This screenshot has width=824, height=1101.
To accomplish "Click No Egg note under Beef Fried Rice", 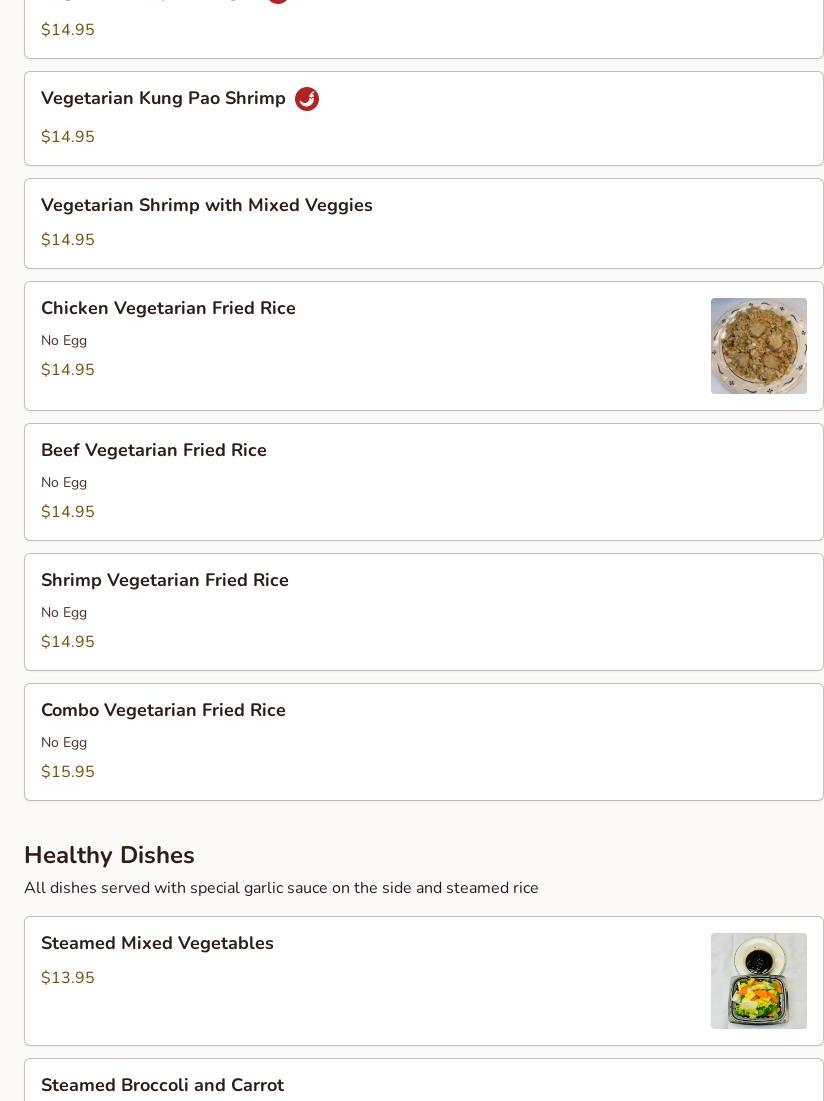I will coord(64,482).
